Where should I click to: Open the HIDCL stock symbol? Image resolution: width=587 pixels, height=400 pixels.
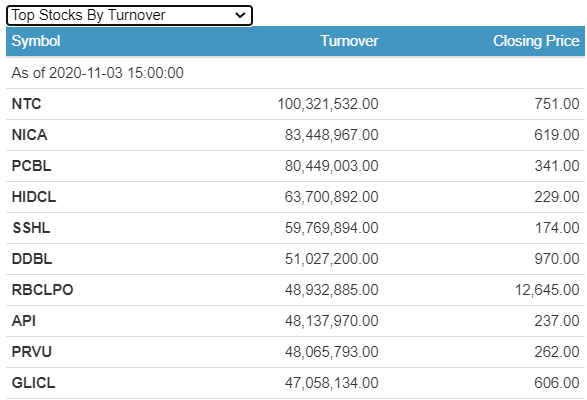coord(34,197)
